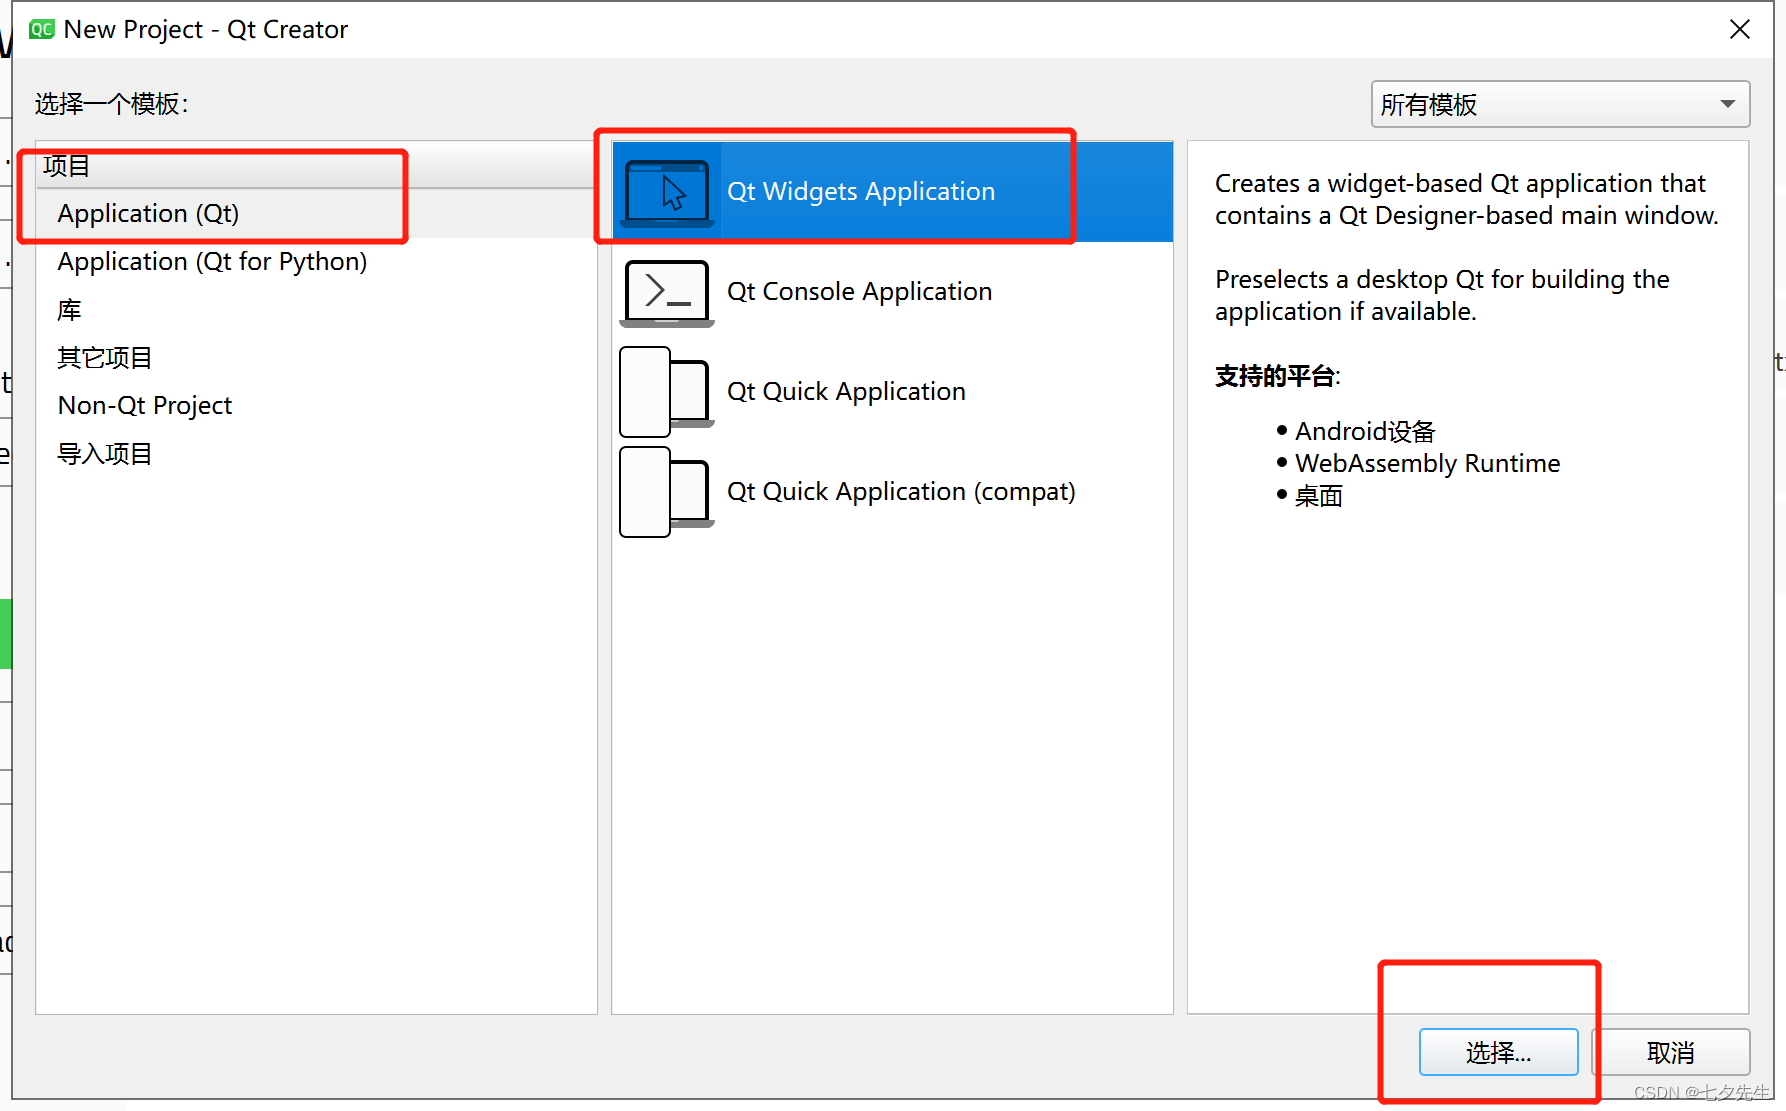Select the Qt Widgets Application laptop icon
The width and height of the screenshot is (1786, 1111).
(x=667, y=191)
